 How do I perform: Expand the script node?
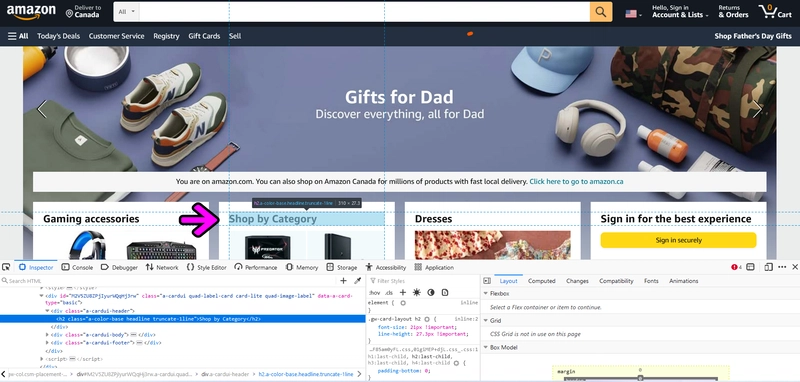[42, 359]
